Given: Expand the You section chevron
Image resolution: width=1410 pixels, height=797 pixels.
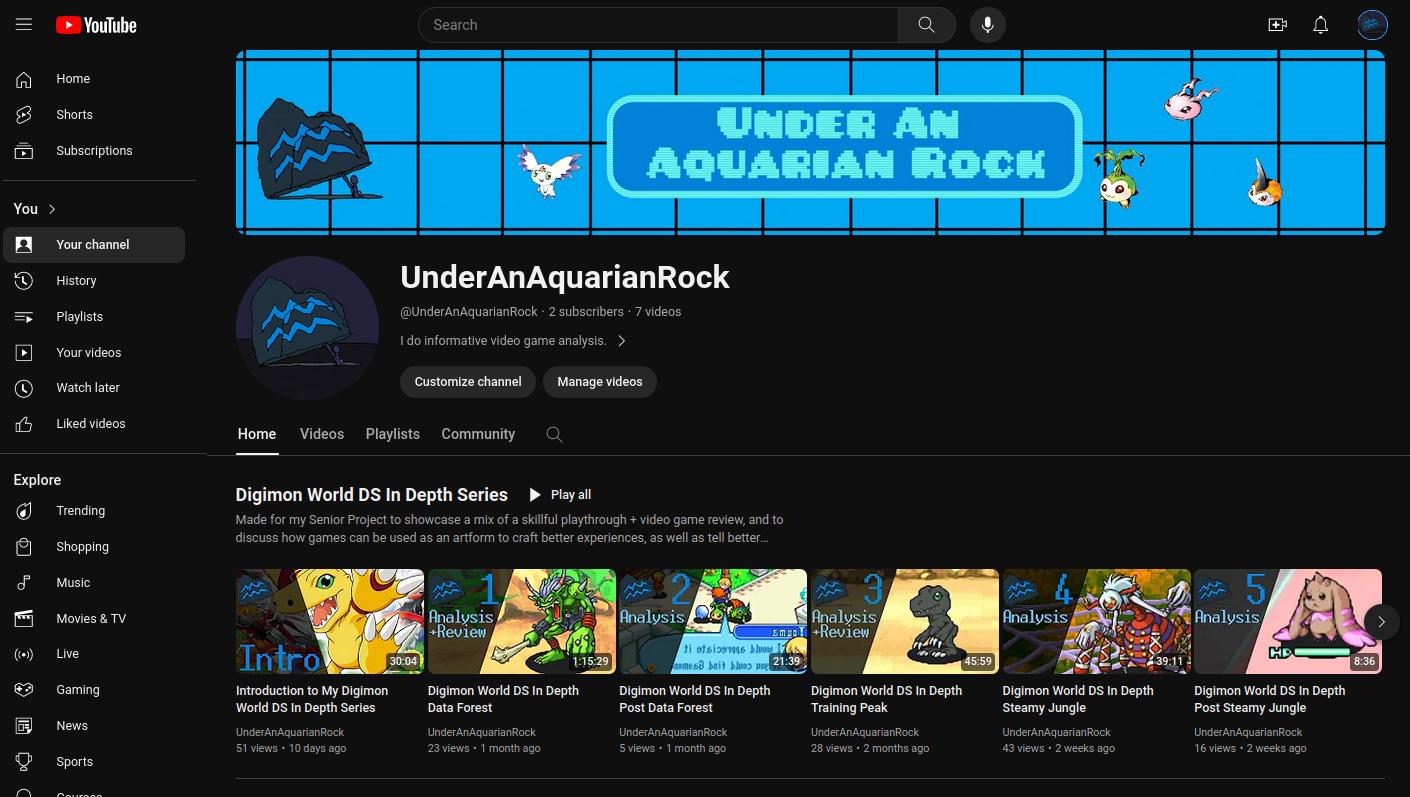Looking at the screenshot, I should point(52,209).
